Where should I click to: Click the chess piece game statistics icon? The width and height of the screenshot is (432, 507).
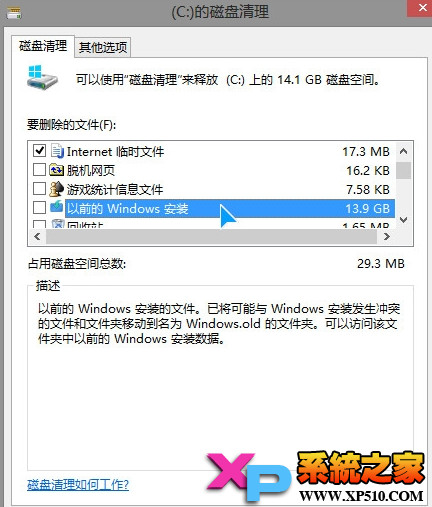[x=56, y=189]
